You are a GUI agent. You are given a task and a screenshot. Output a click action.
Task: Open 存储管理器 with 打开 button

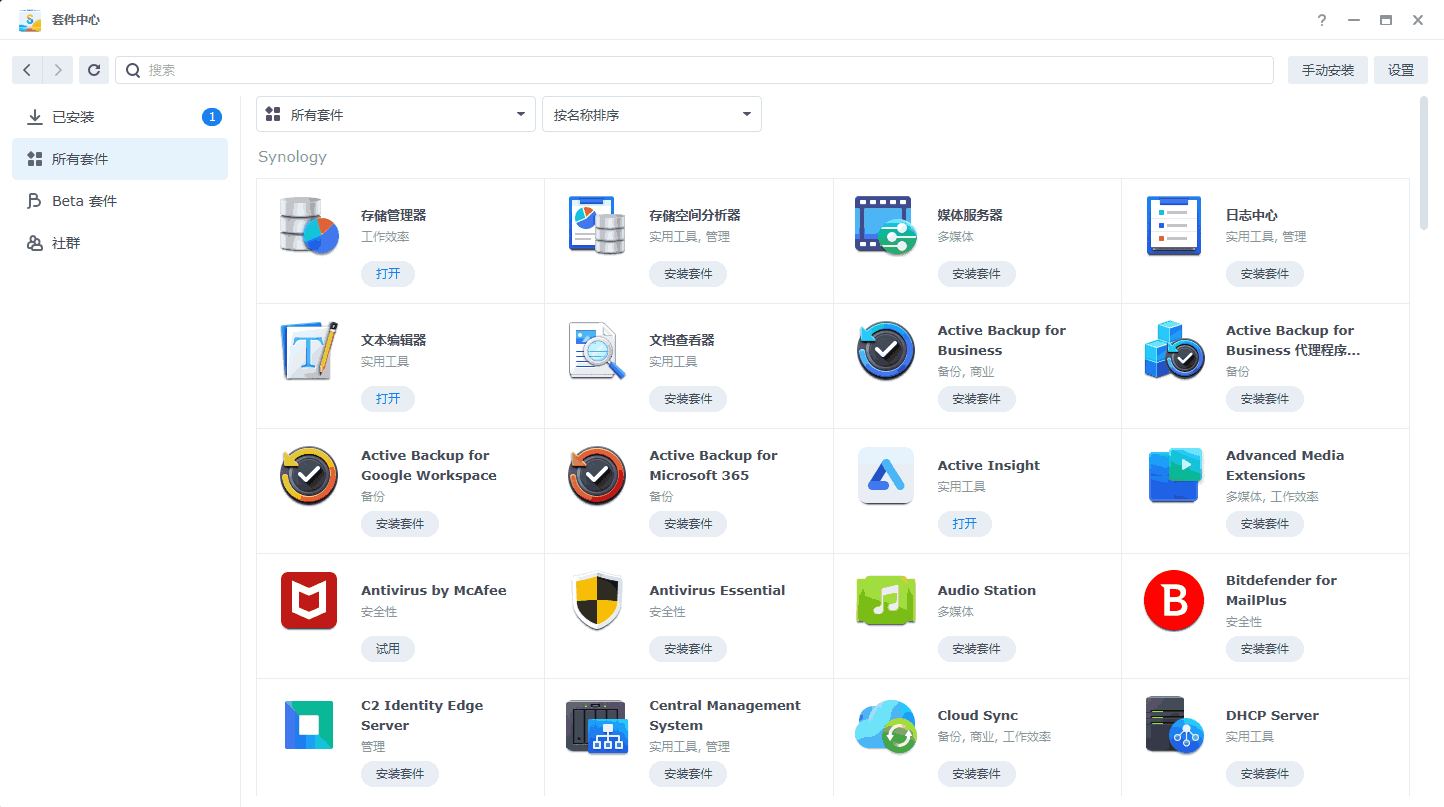click(388, 274)
